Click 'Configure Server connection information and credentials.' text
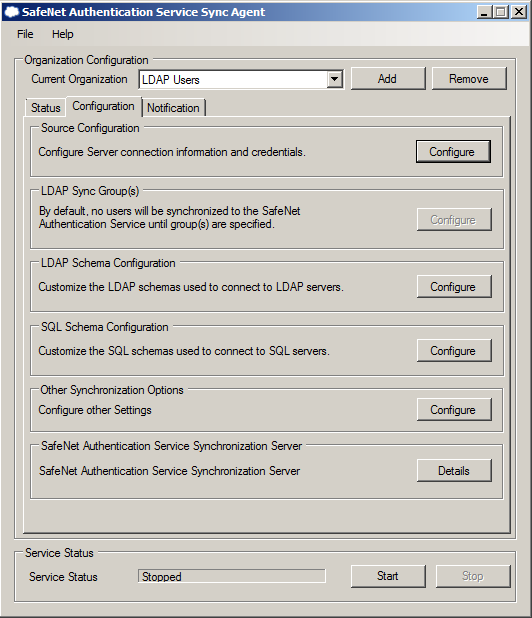532x618 pixels. 172,152
